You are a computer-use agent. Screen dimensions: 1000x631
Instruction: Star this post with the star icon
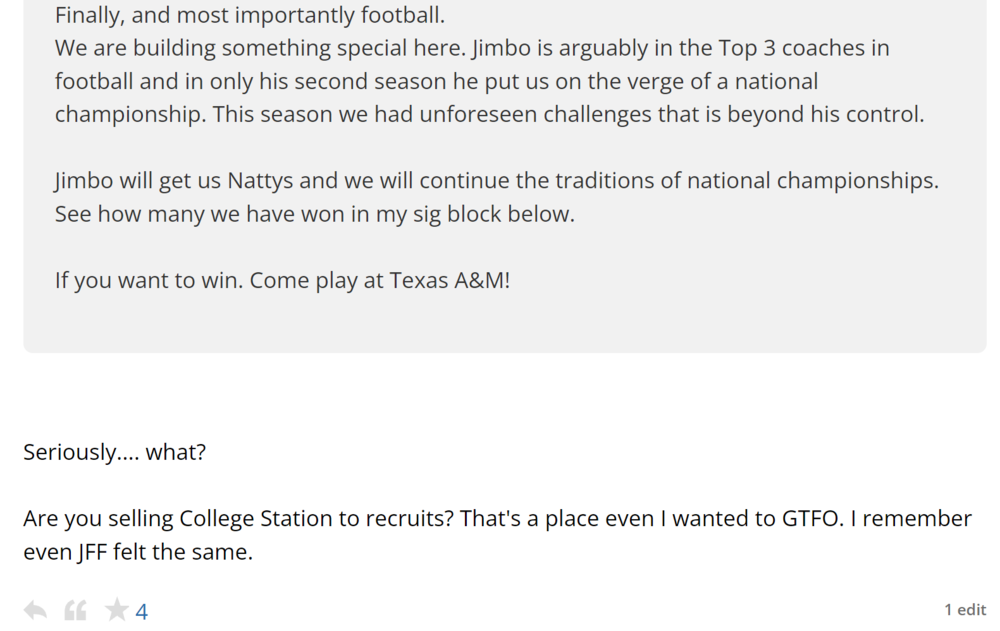click(117, 610)
